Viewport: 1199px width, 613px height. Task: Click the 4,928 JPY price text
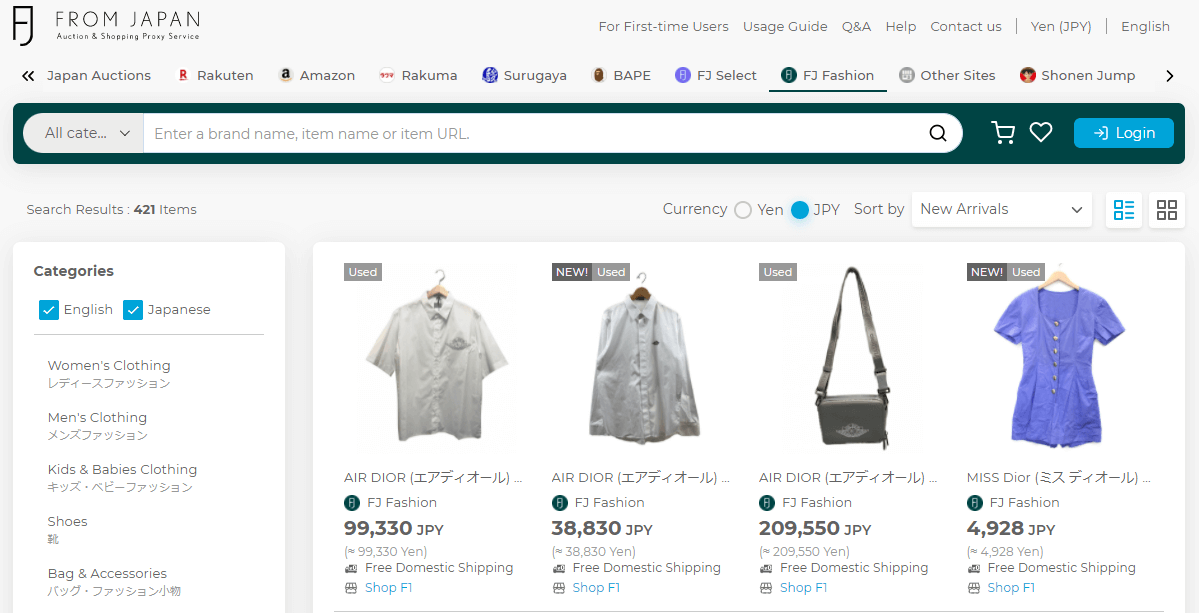point(1011,528)
